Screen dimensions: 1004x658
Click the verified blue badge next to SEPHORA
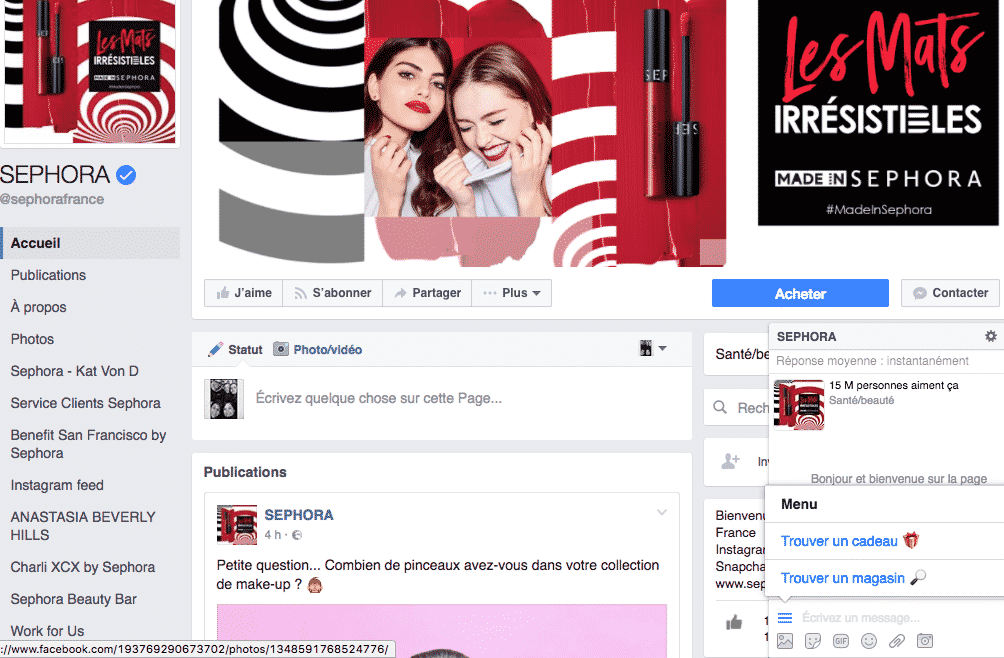point(126,175)
